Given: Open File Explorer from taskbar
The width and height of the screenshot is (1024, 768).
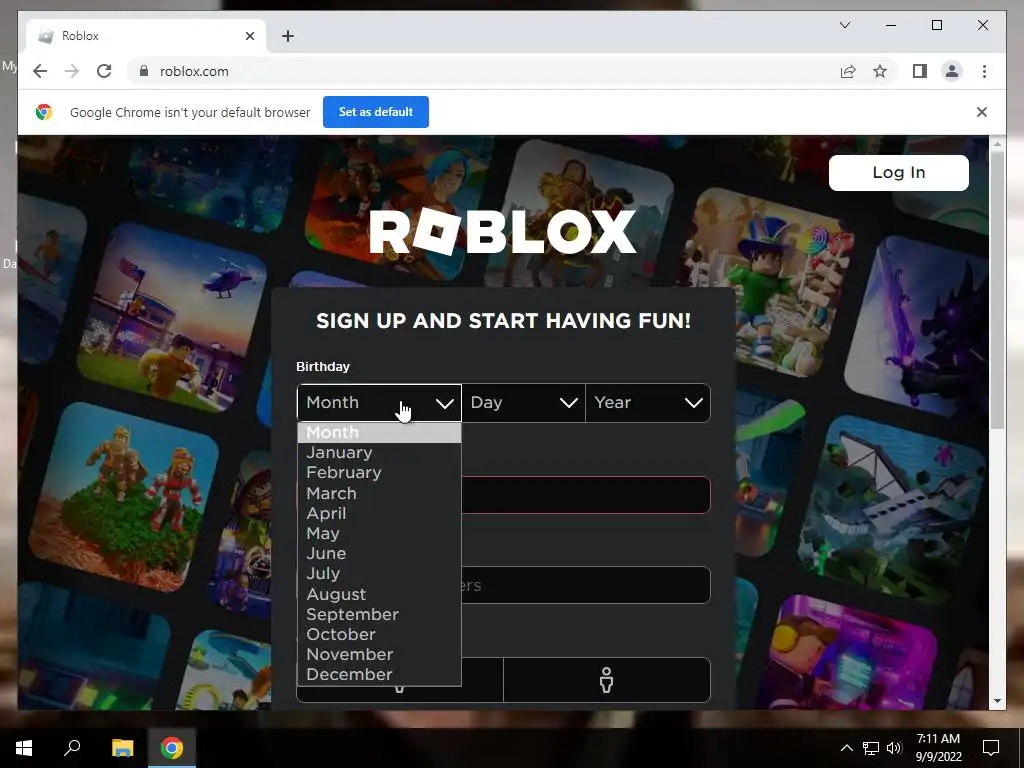Looking at the screenshot, I should 122,748.
